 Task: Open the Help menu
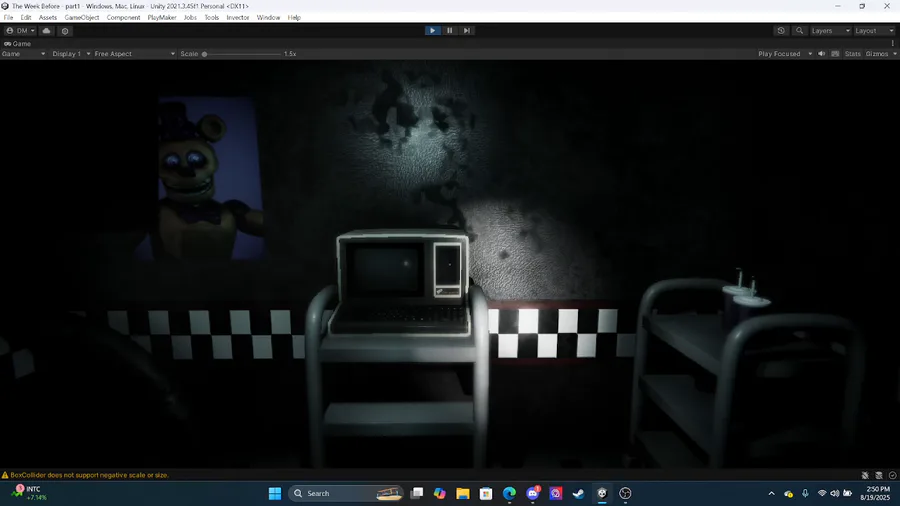coord(294,17)
